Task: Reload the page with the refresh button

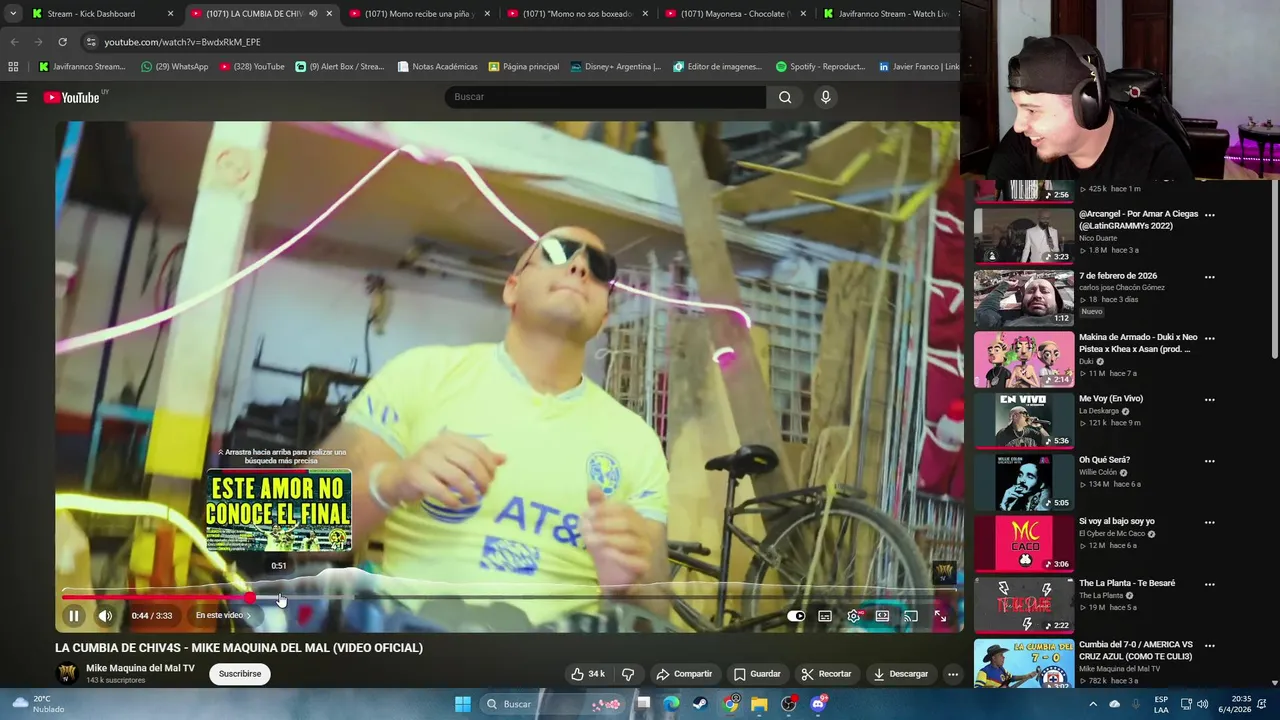Action: point(62,42)
